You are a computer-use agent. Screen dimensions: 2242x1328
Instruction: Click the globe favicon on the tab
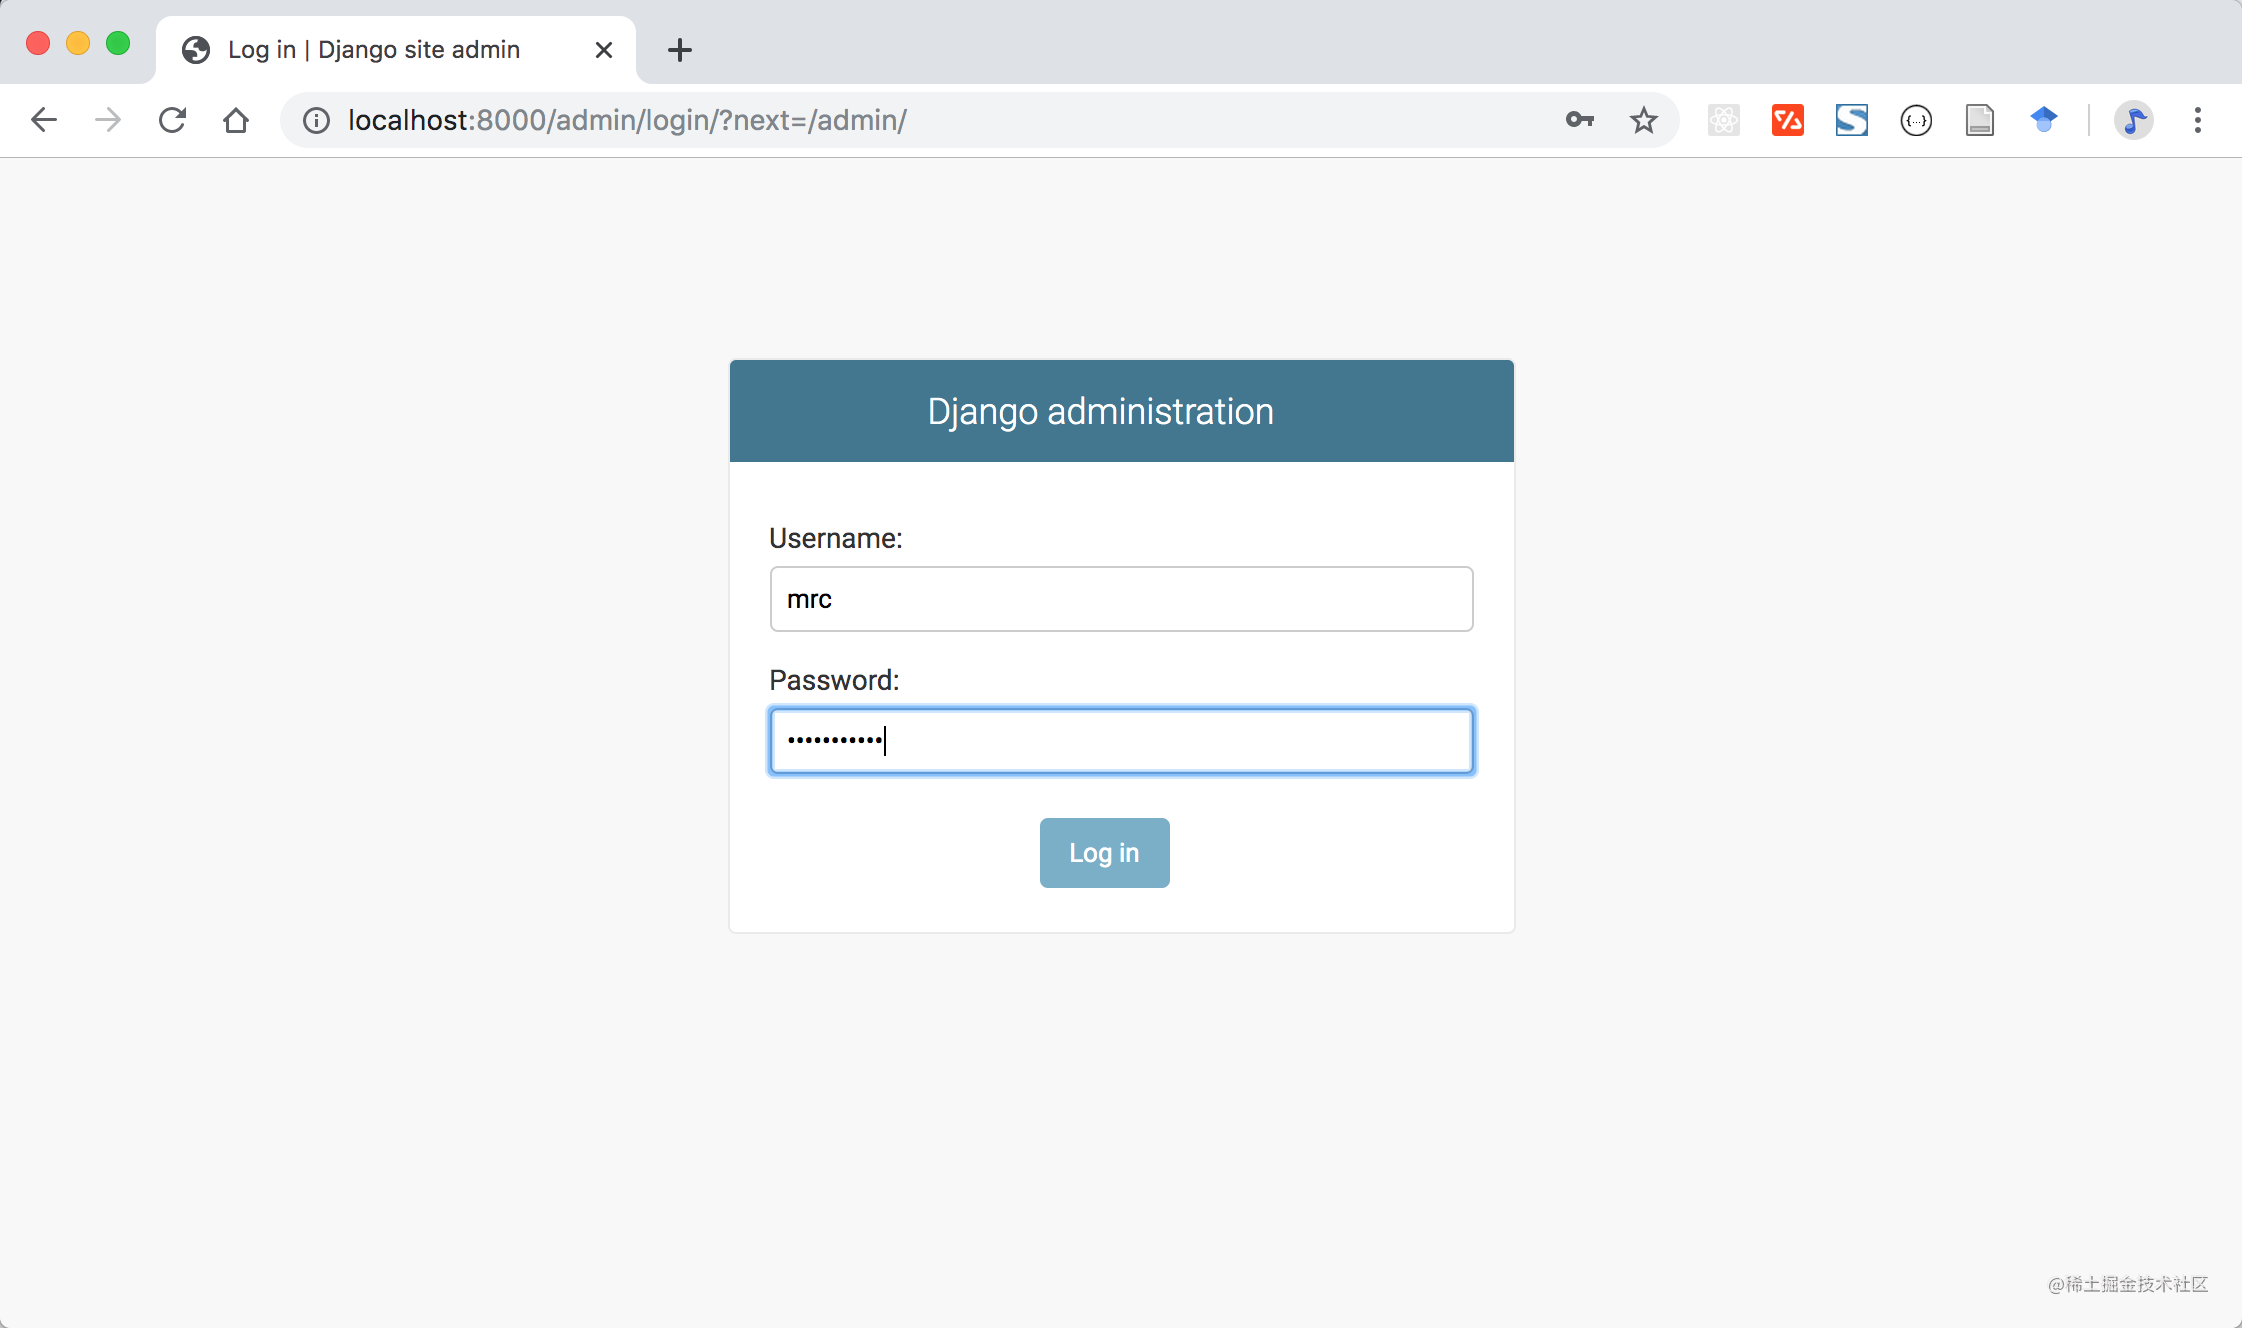[x=196, y=50]
